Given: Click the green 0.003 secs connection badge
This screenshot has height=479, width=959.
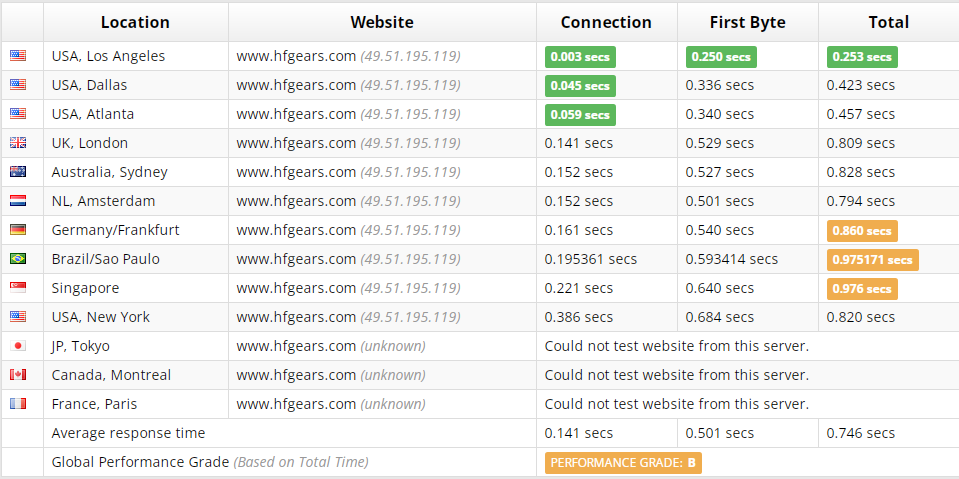Looking at the screenshot, I should pos(580,57).
